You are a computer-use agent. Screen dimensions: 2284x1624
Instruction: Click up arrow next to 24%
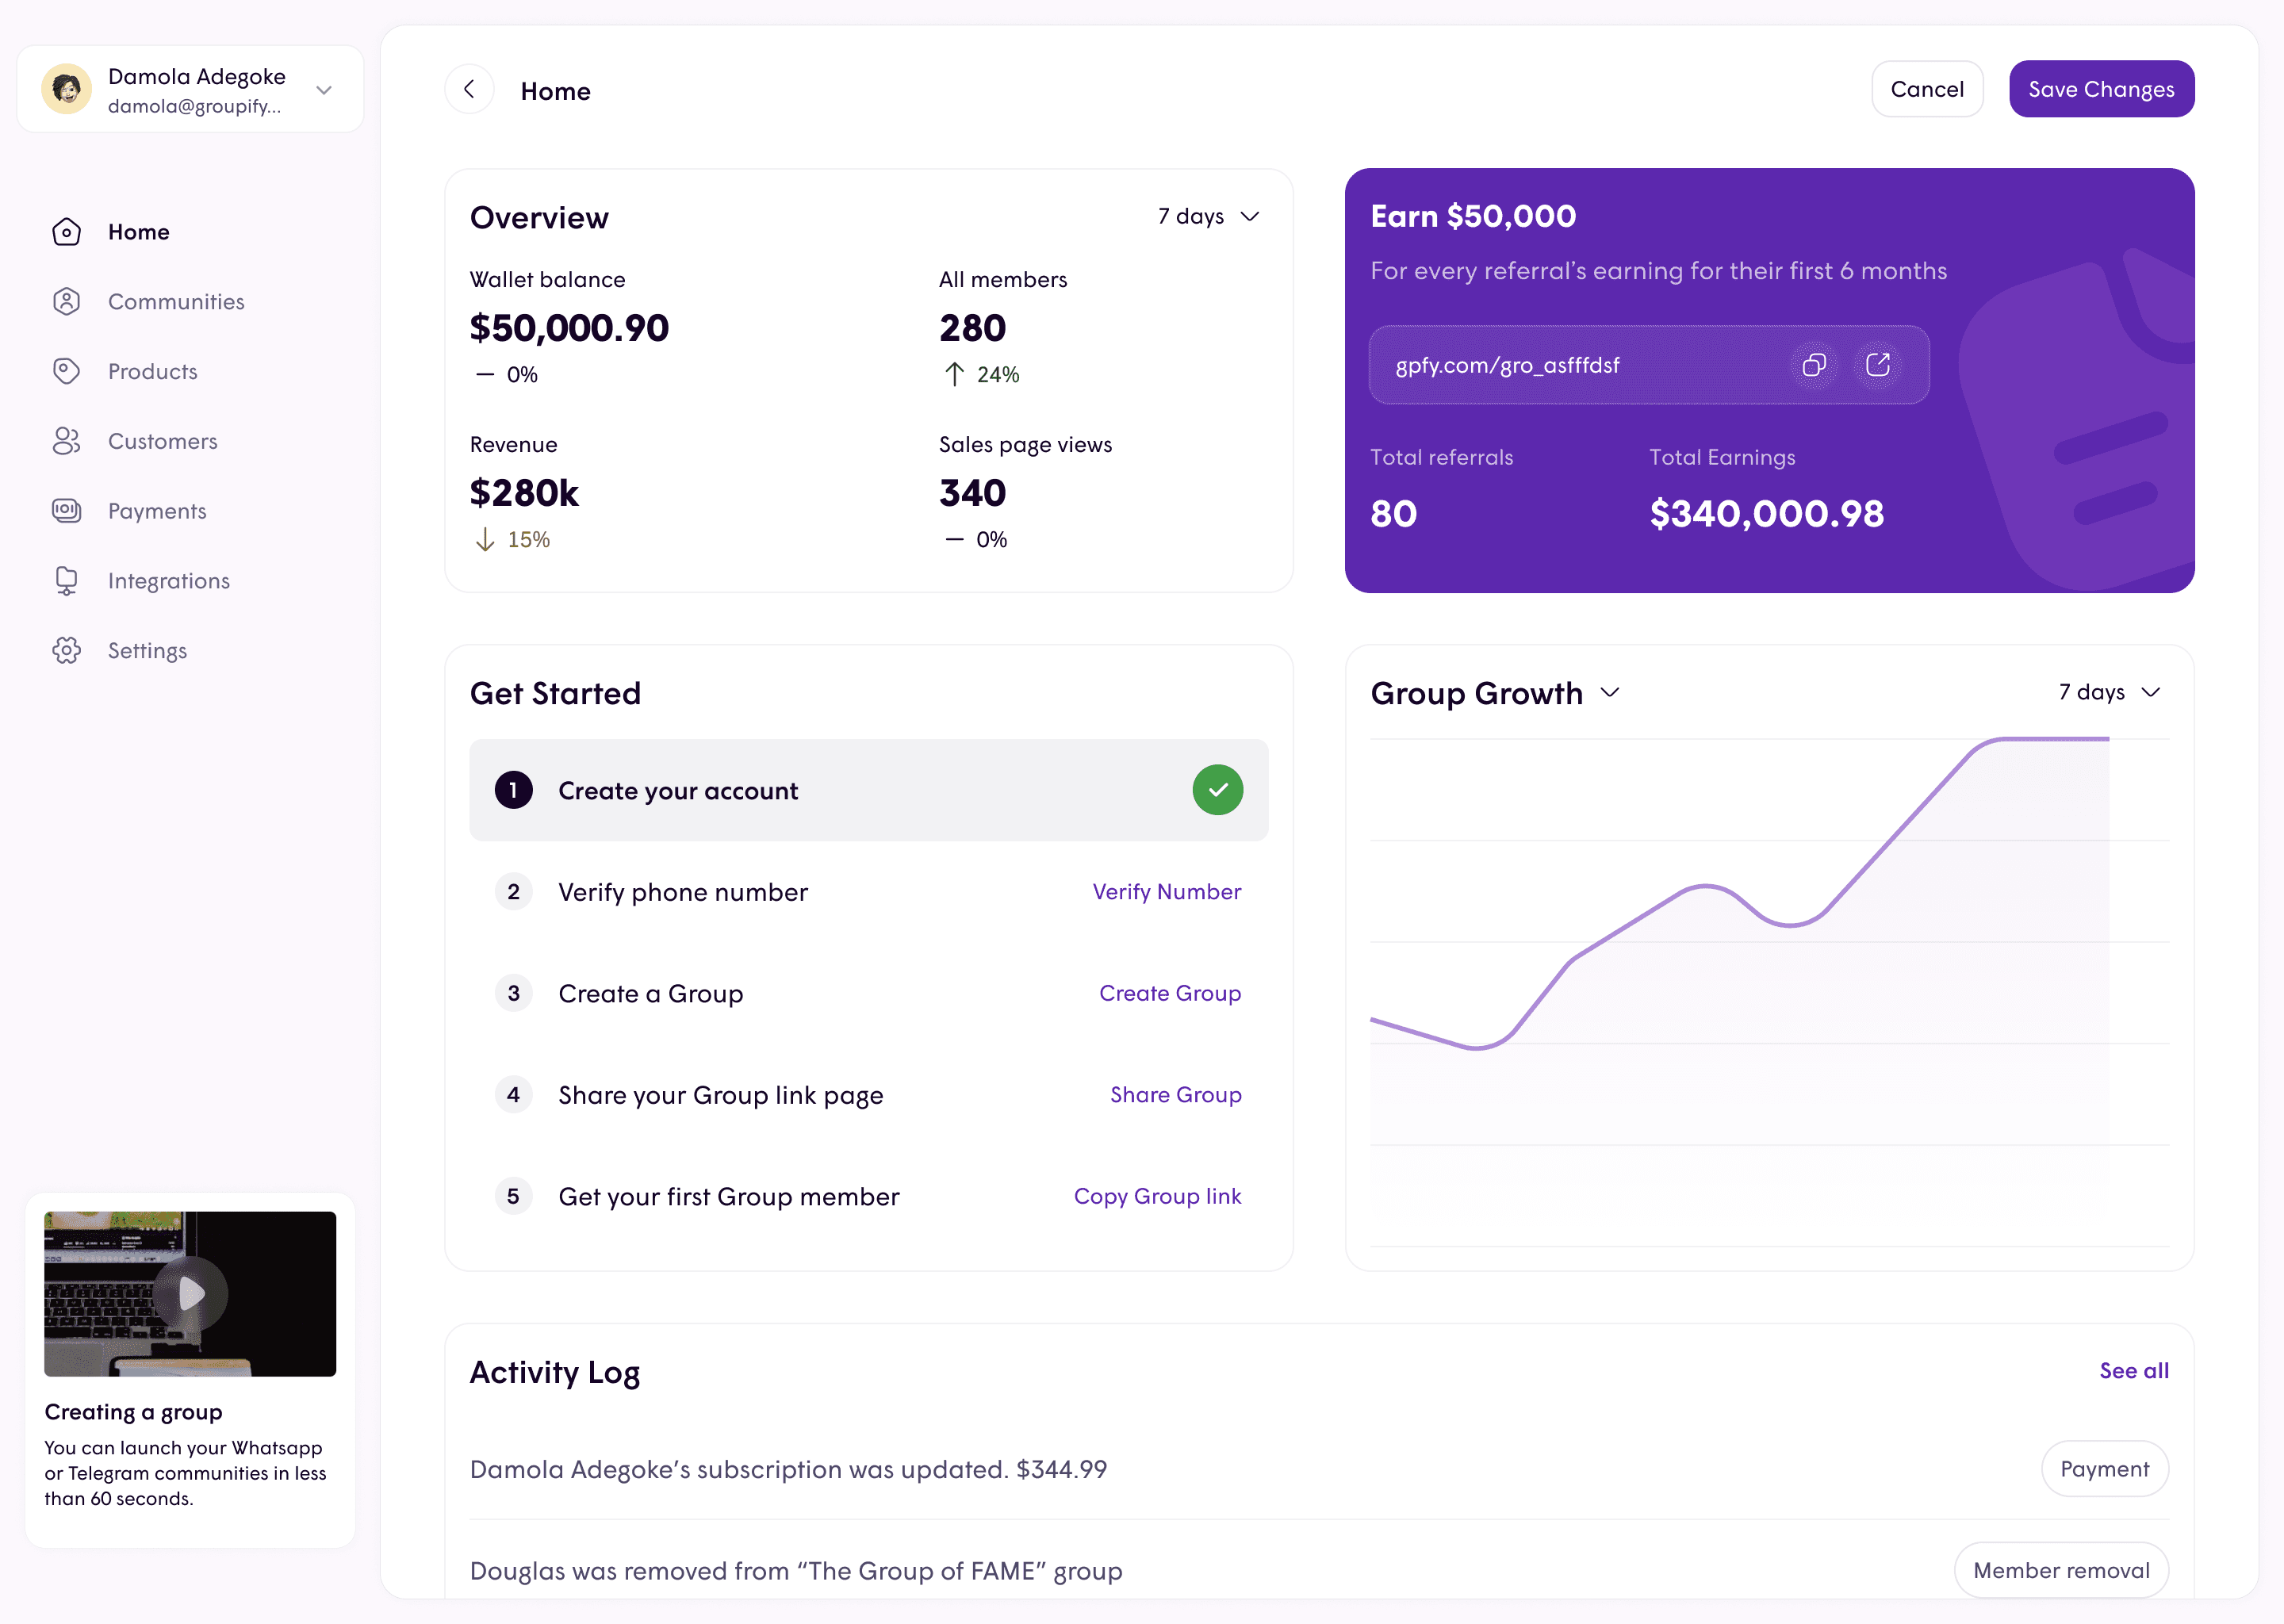coord(954,374)
